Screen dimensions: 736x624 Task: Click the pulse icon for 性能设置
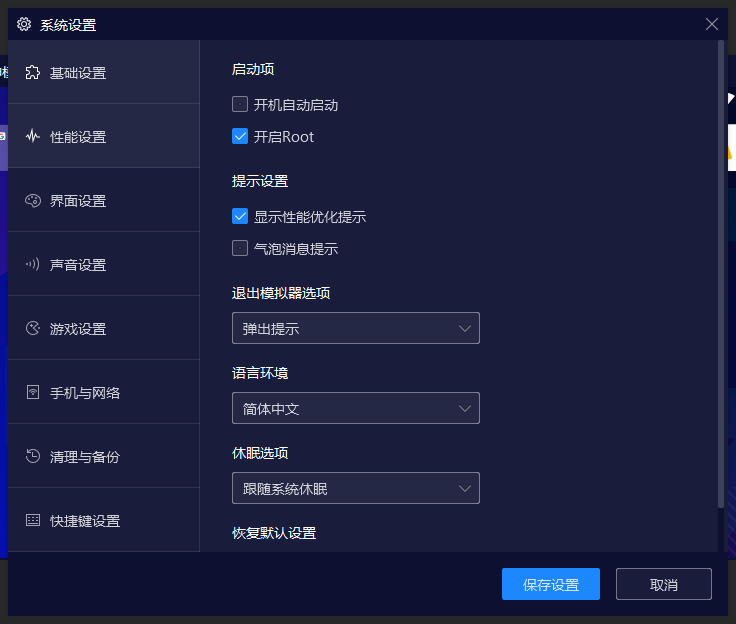(33, 136)
